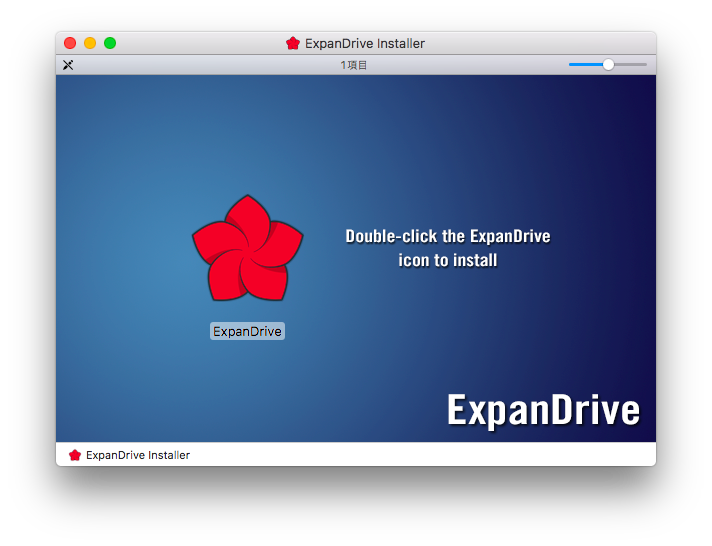Click the path bar ExpanDrive volume icon

[75, 455]
